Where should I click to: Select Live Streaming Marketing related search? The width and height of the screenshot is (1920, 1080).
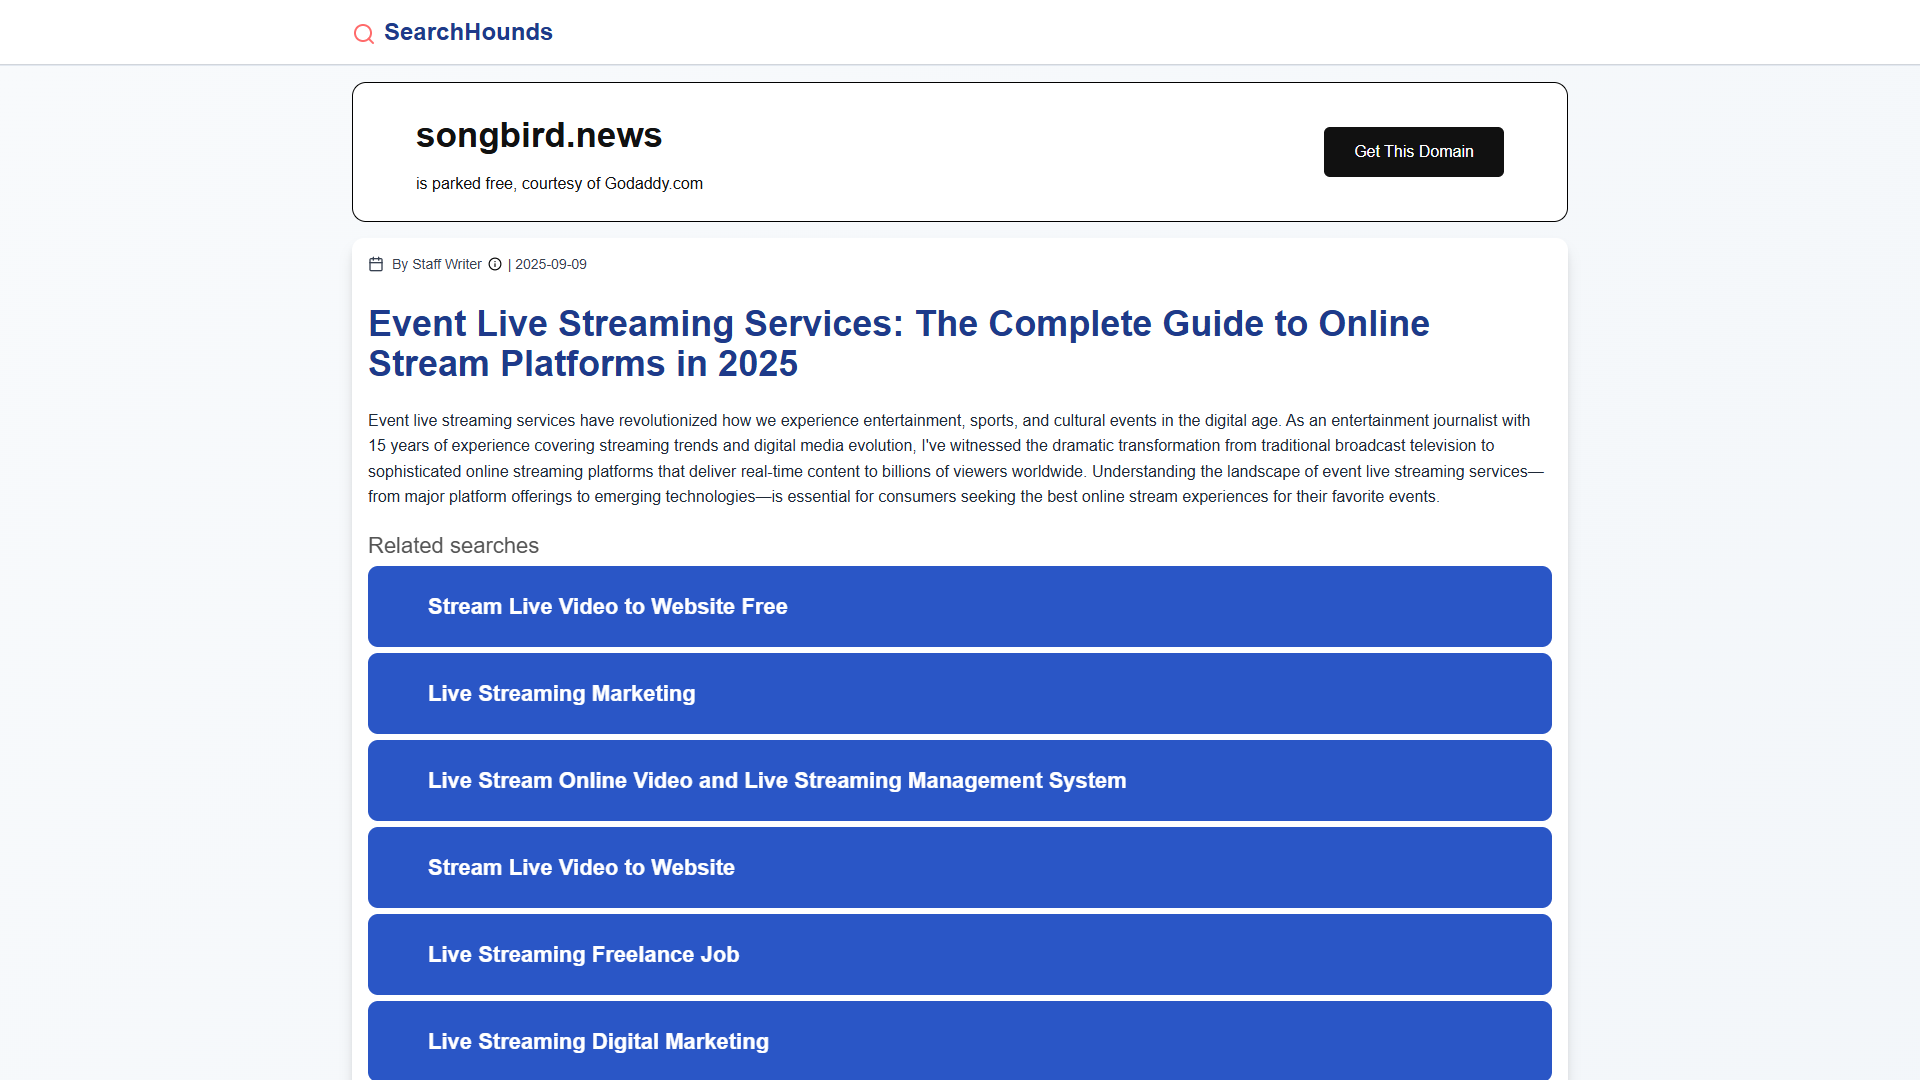coord(960,693)
